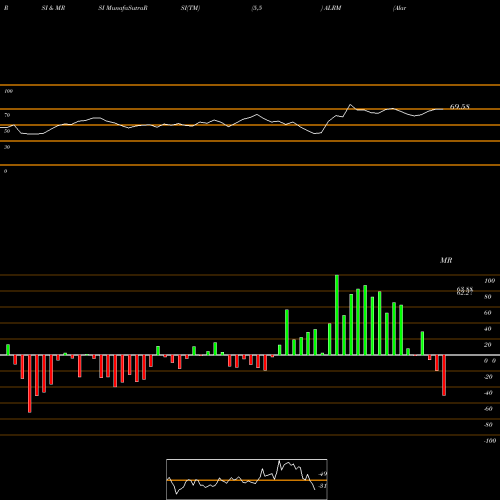Click the RSI axis label 0
The image size is (500, 500).
(5, 171)
